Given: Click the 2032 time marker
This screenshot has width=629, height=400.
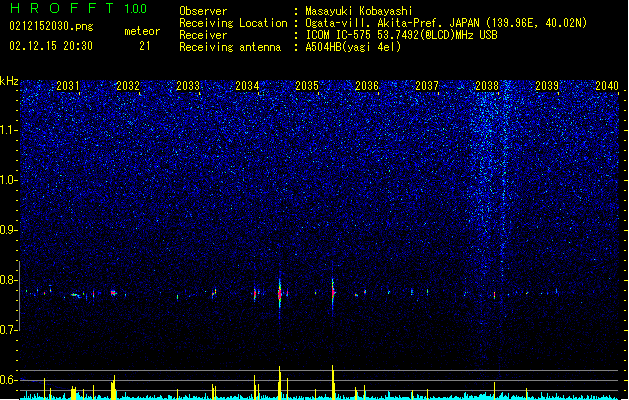Looking at the screenshot, I should coord(128,86).
